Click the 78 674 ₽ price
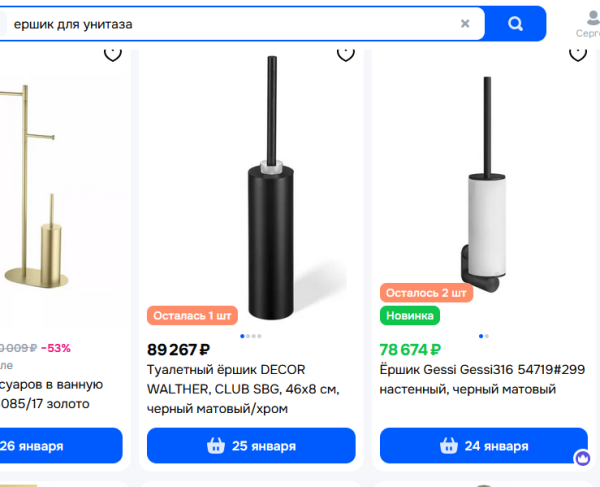Image resolution: width=600 pixels, height=487 pixels. coord(410,349)
